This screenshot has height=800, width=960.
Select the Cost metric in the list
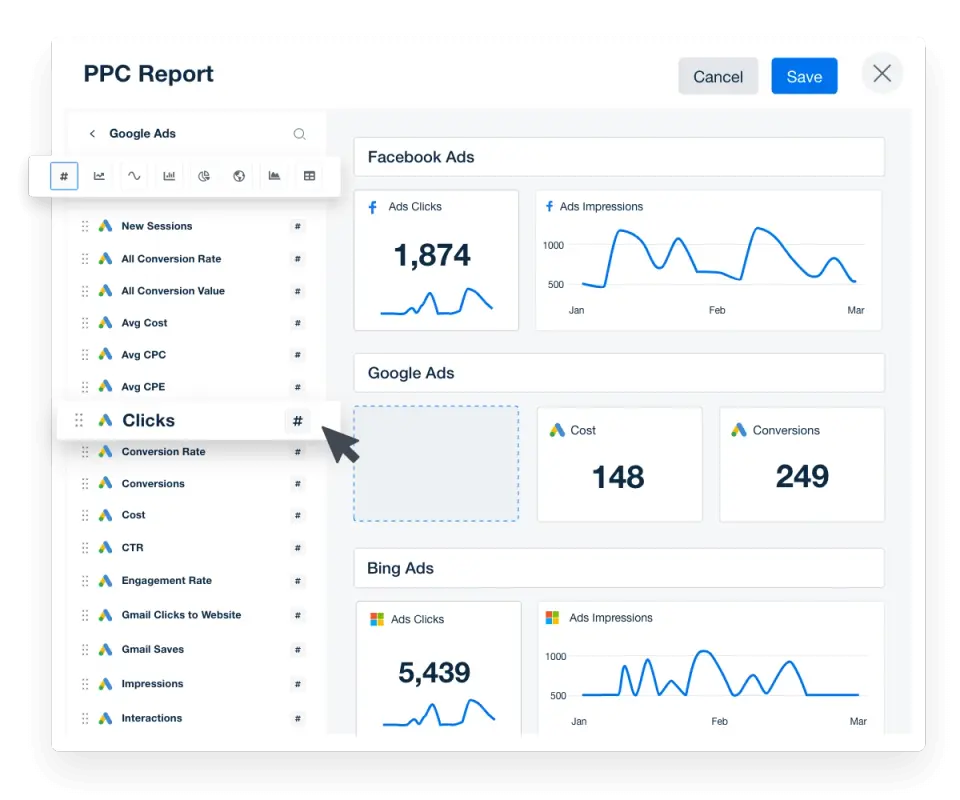click(x=133, y=515)
